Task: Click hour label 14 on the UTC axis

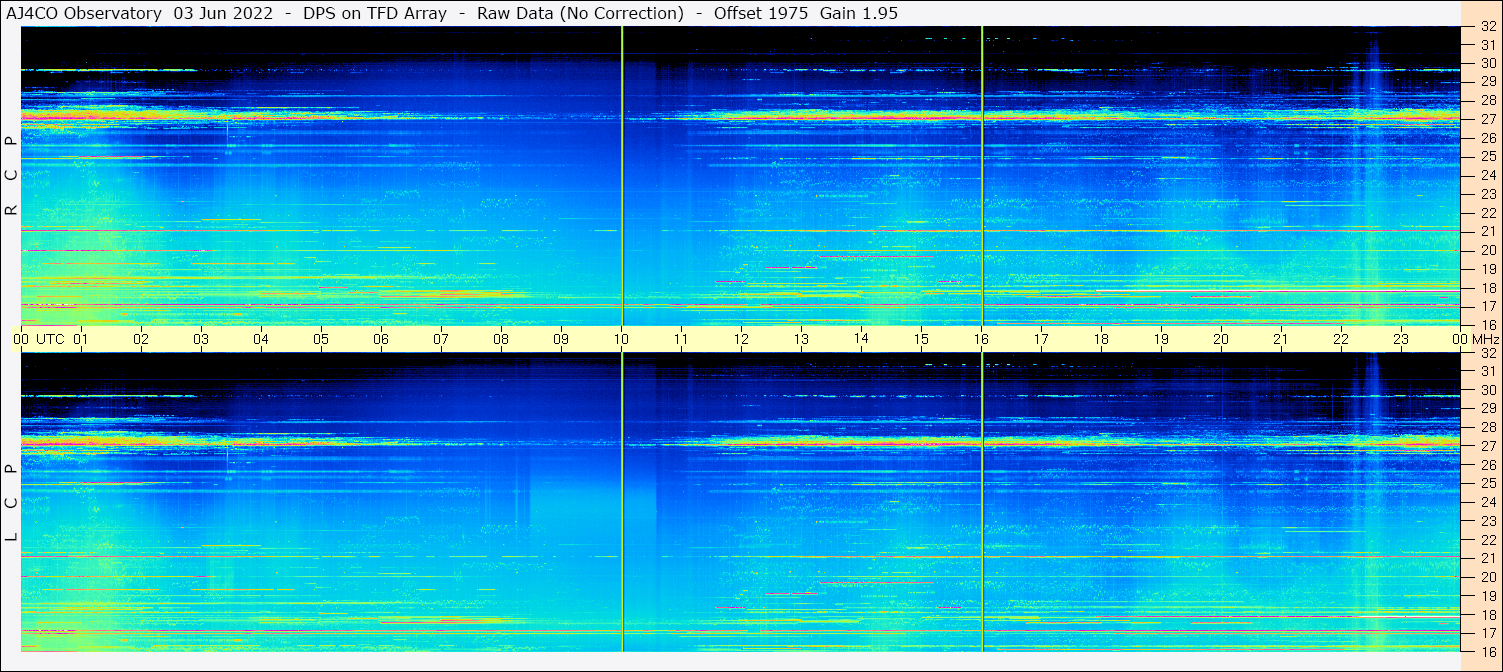Action: tap(861, 339)
